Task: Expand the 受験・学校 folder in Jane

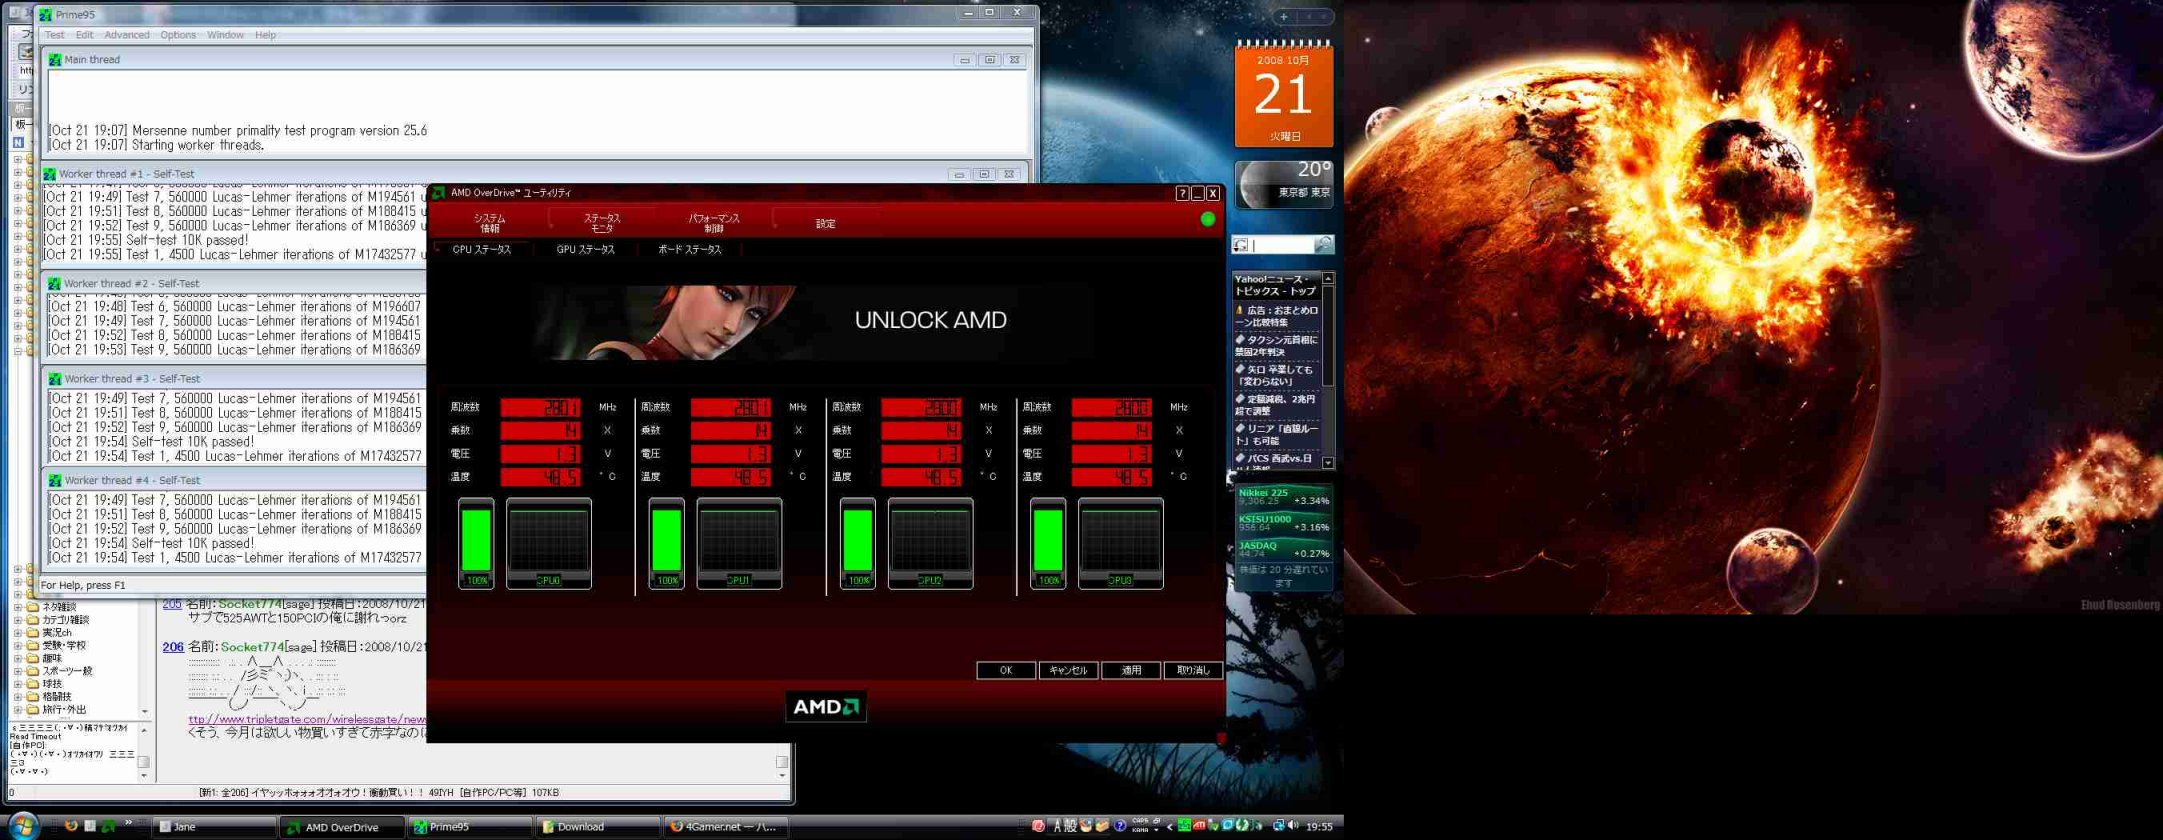Action: click(x=17, y=646)
